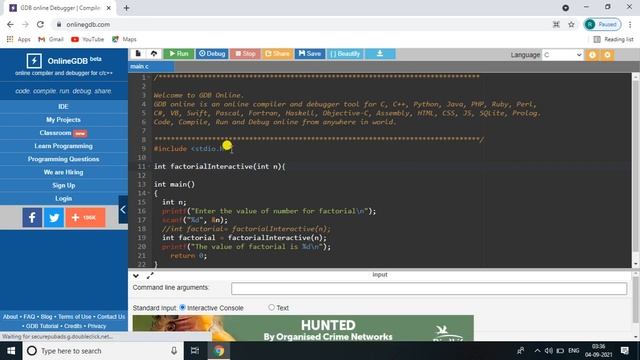Open the Contact Us link
640x360 pixels.
point(111,317)
